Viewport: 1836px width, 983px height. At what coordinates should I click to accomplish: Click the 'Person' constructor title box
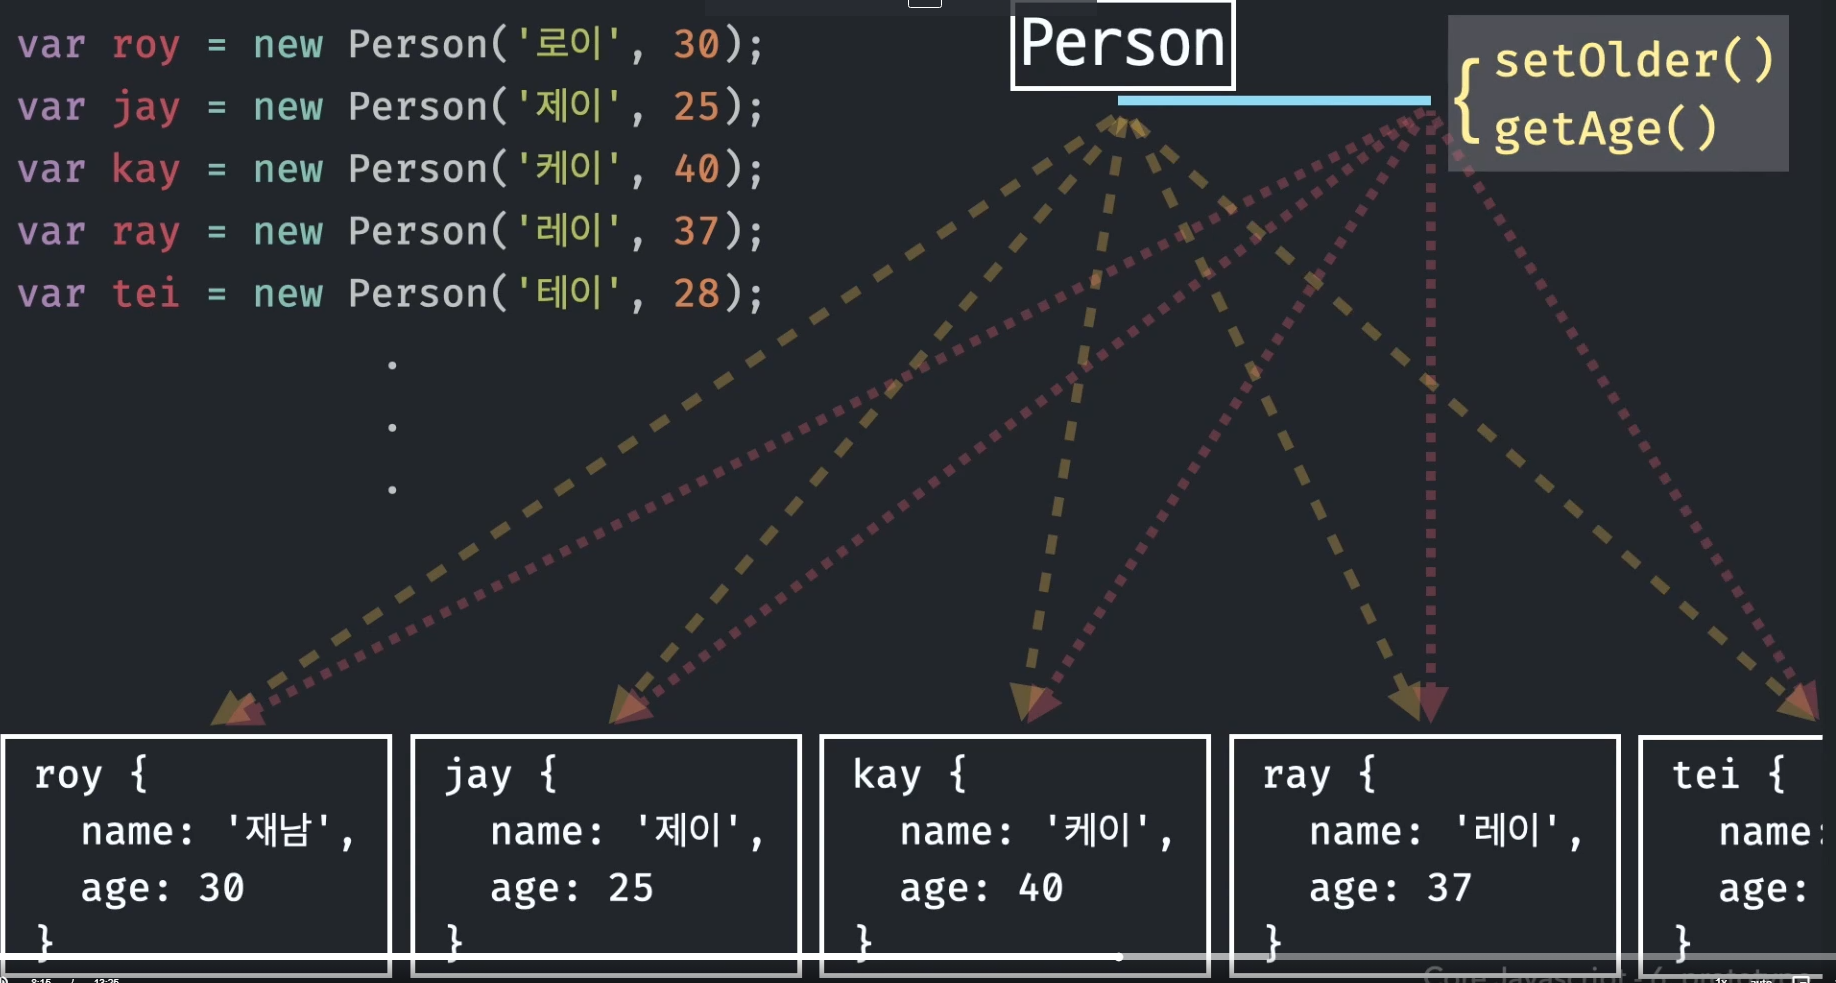click(x=1123, y=45)
